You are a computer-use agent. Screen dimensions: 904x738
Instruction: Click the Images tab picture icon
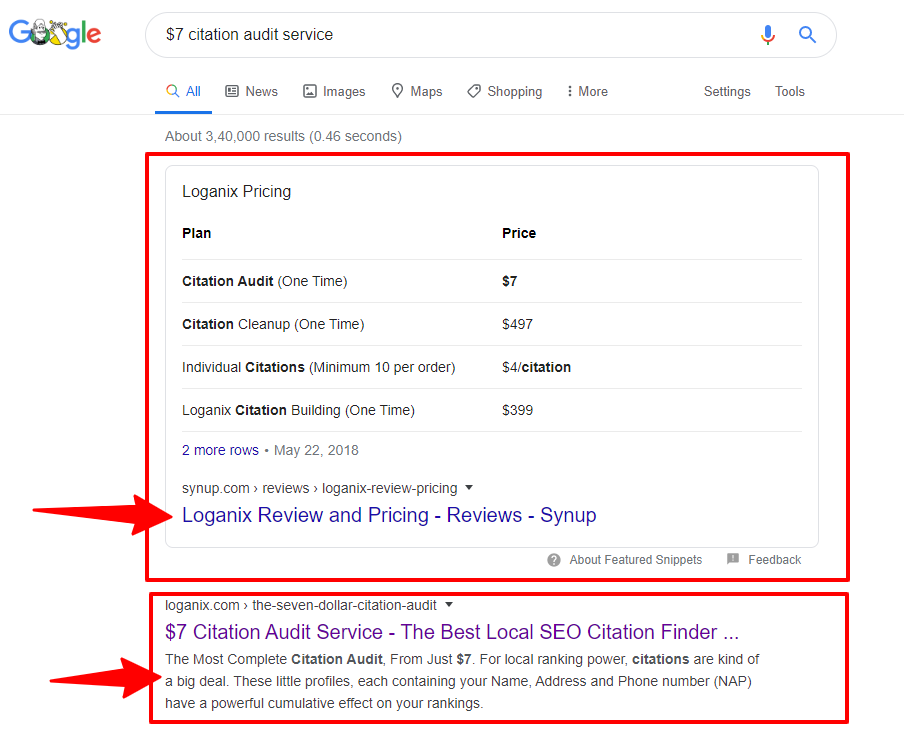tap(310, 91)
